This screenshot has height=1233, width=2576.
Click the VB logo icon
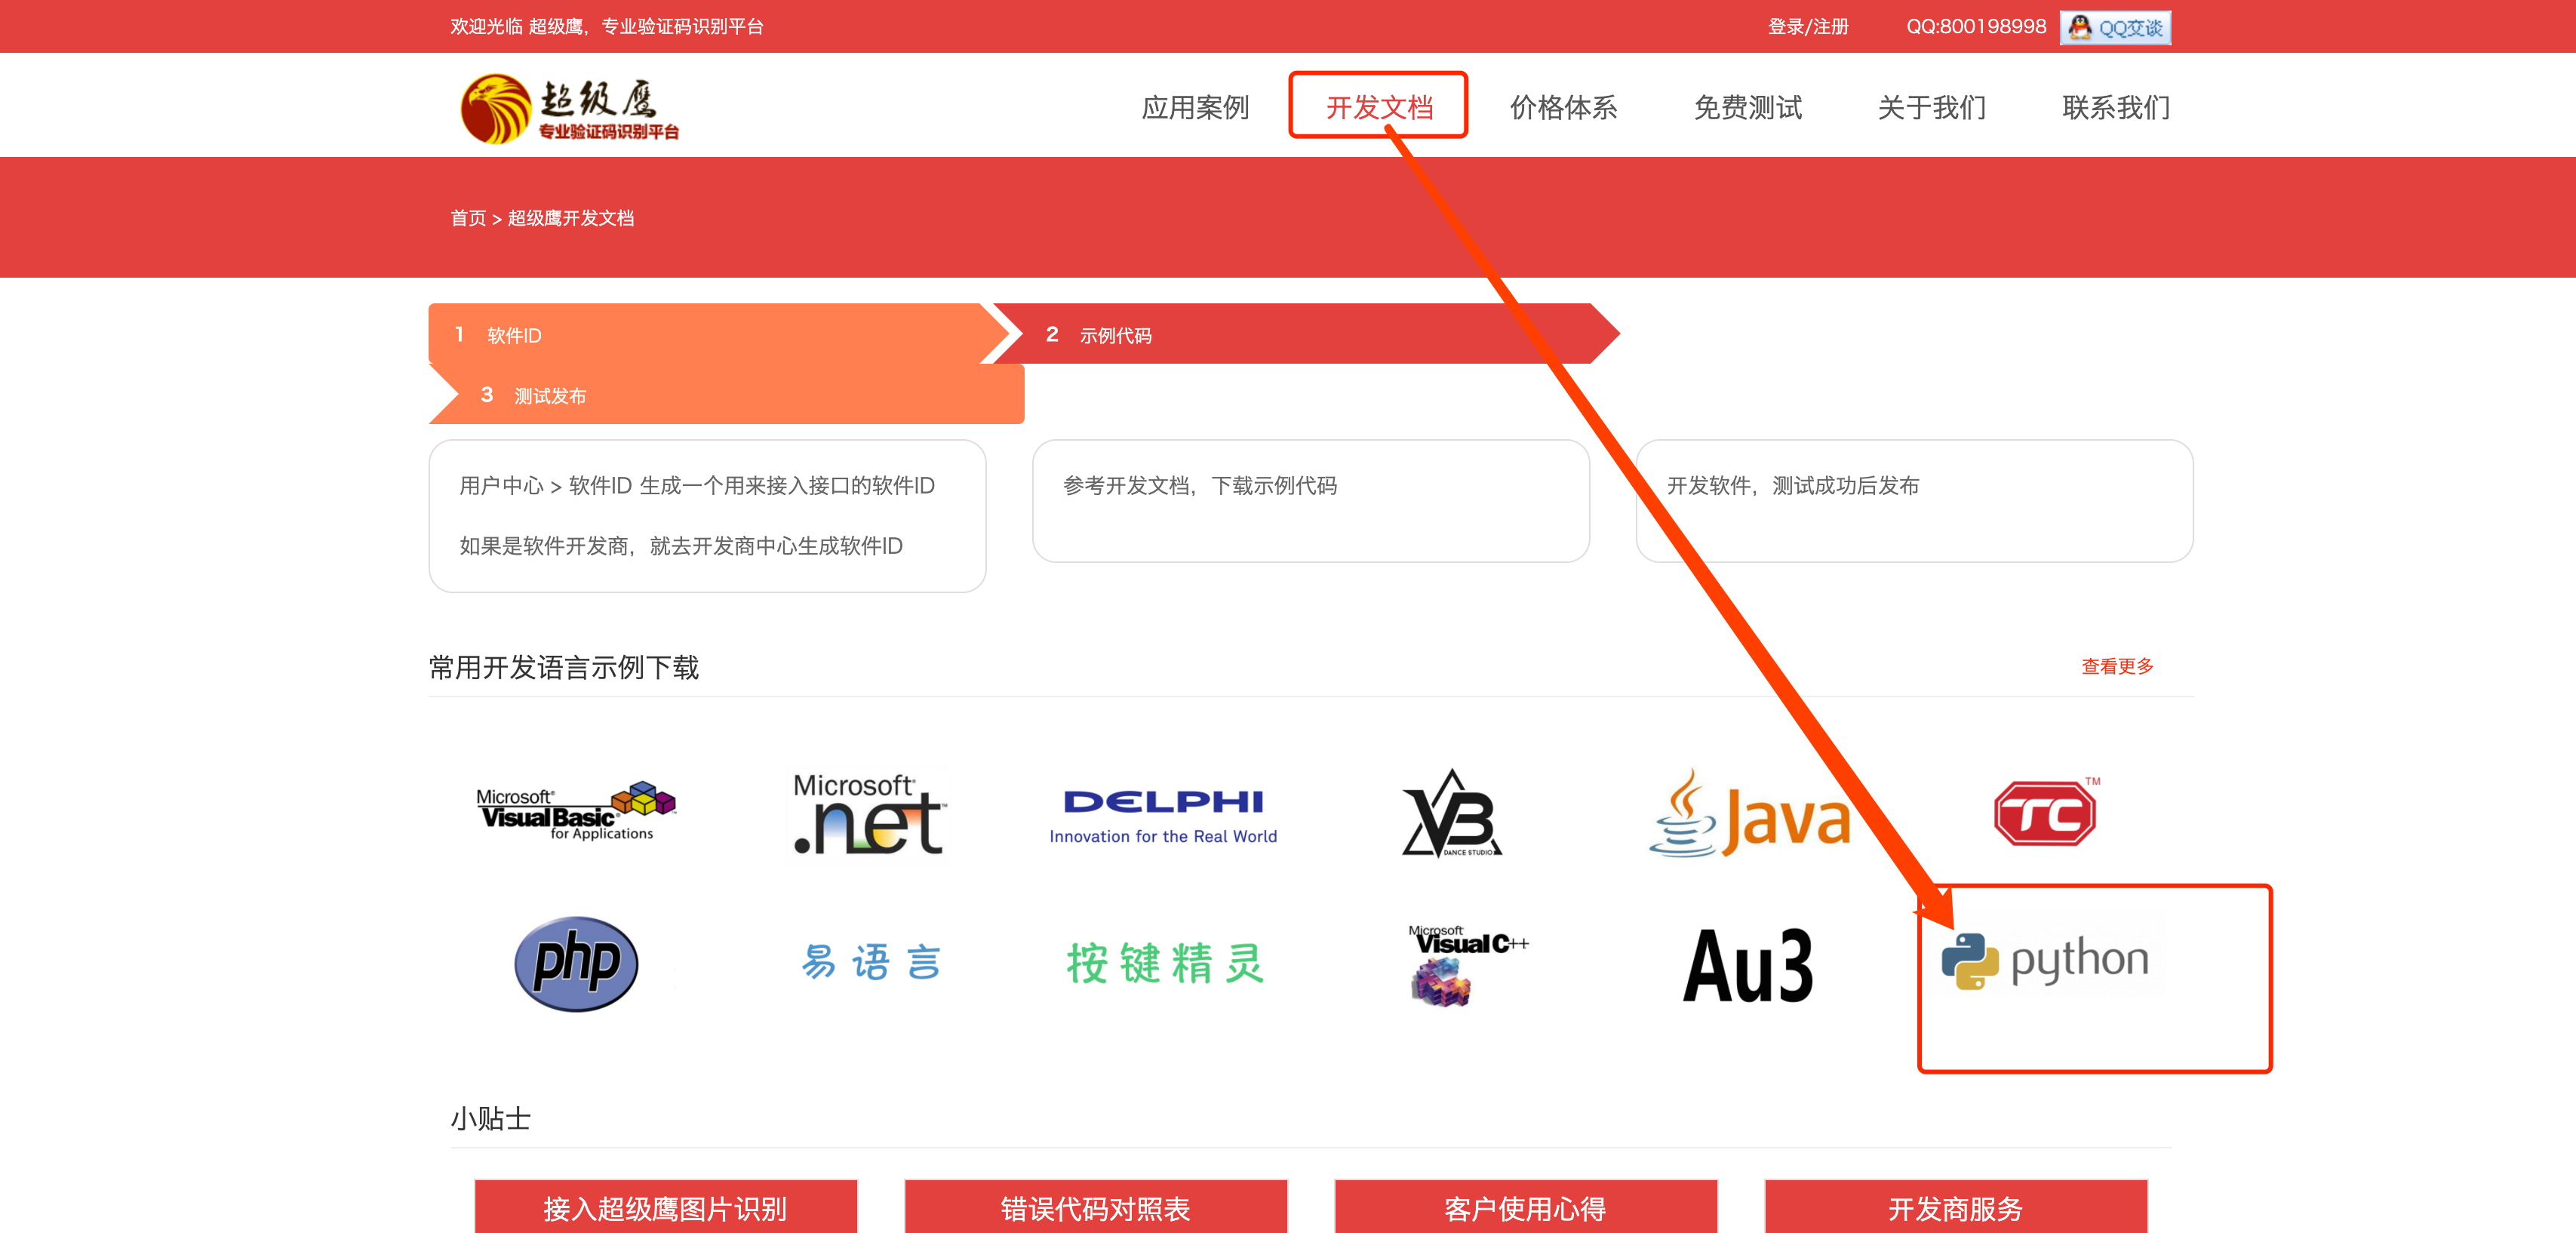click(x=1452, y=814)
